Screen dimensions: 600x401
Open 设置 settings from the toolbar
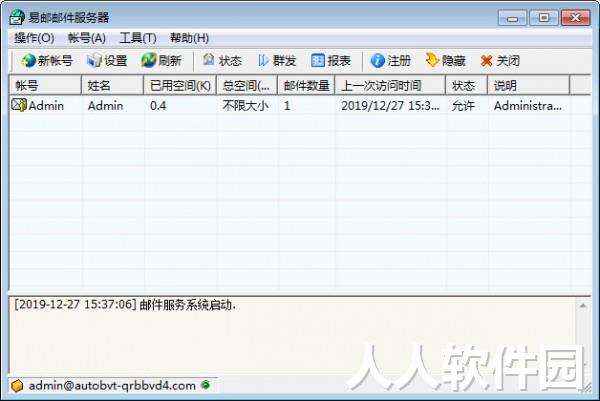[x=107, y=60]
